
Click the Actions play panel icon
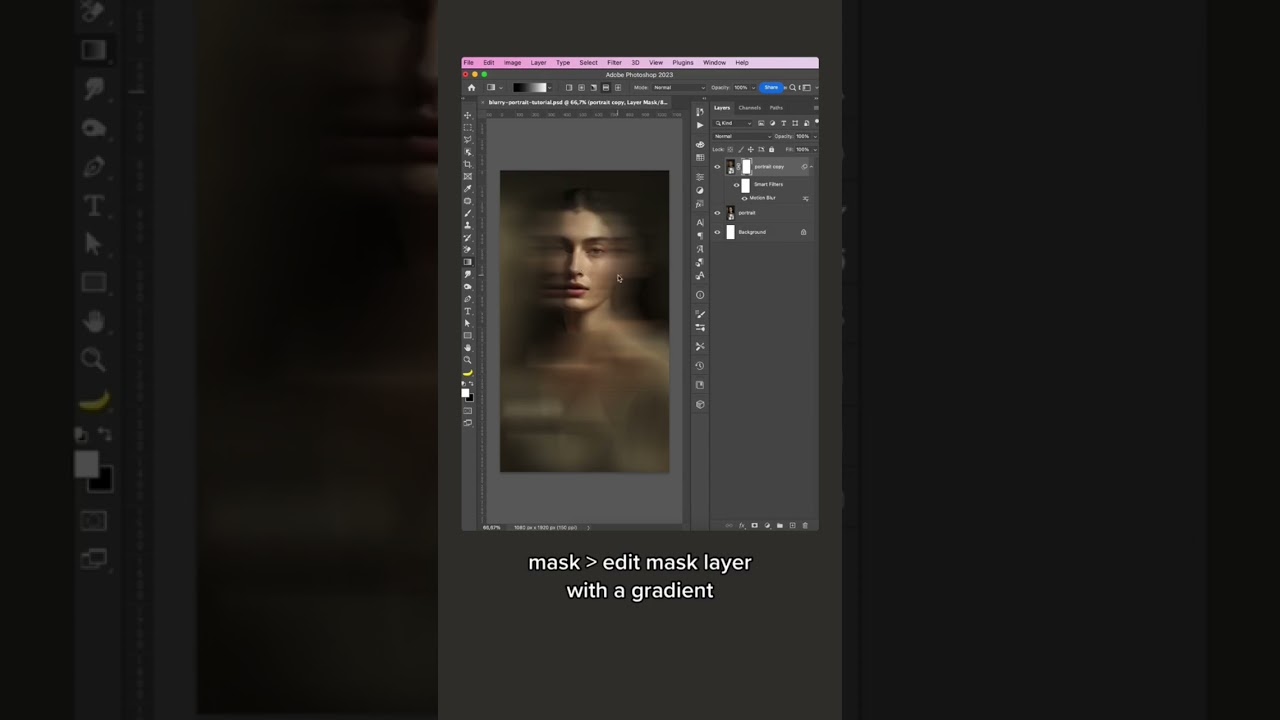700,125
